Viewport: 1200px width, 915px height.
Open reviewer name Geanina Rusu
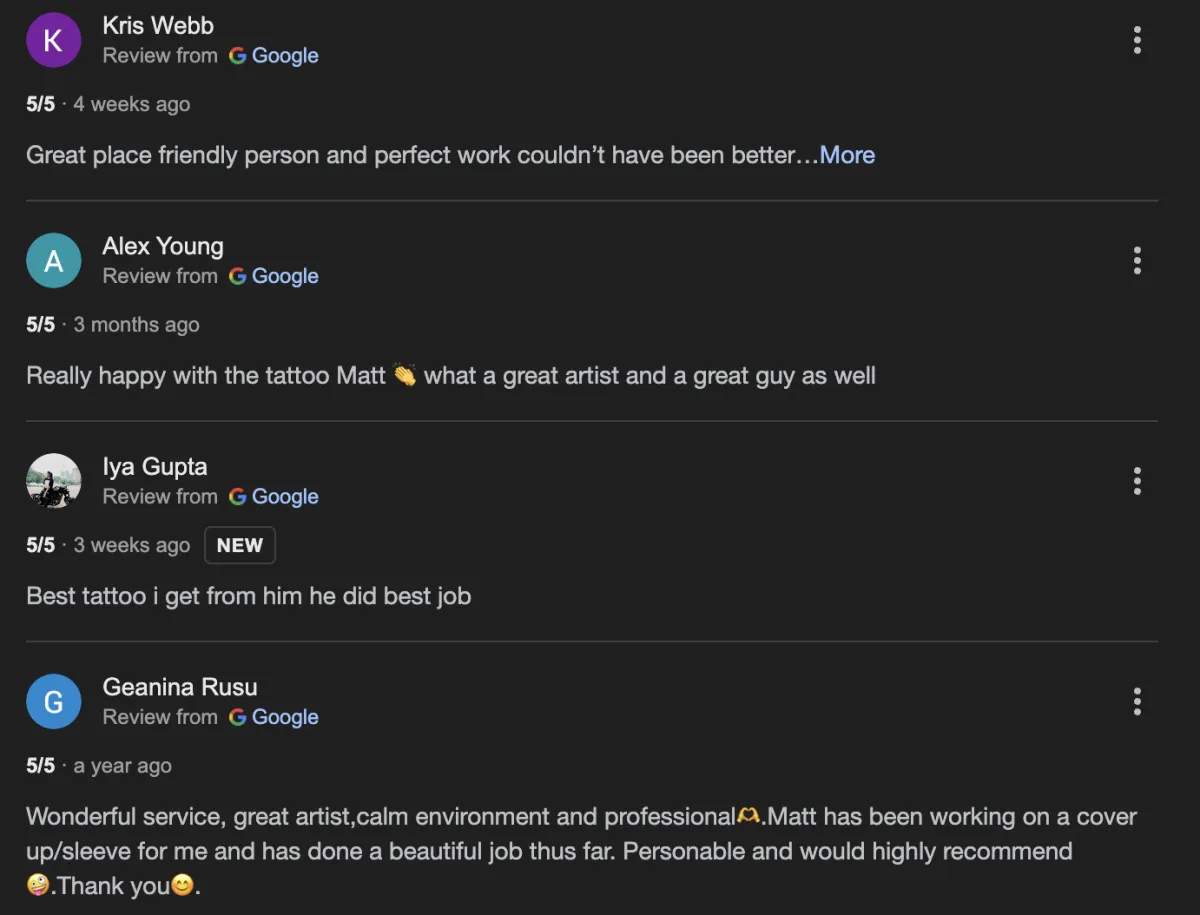[180, 687]
